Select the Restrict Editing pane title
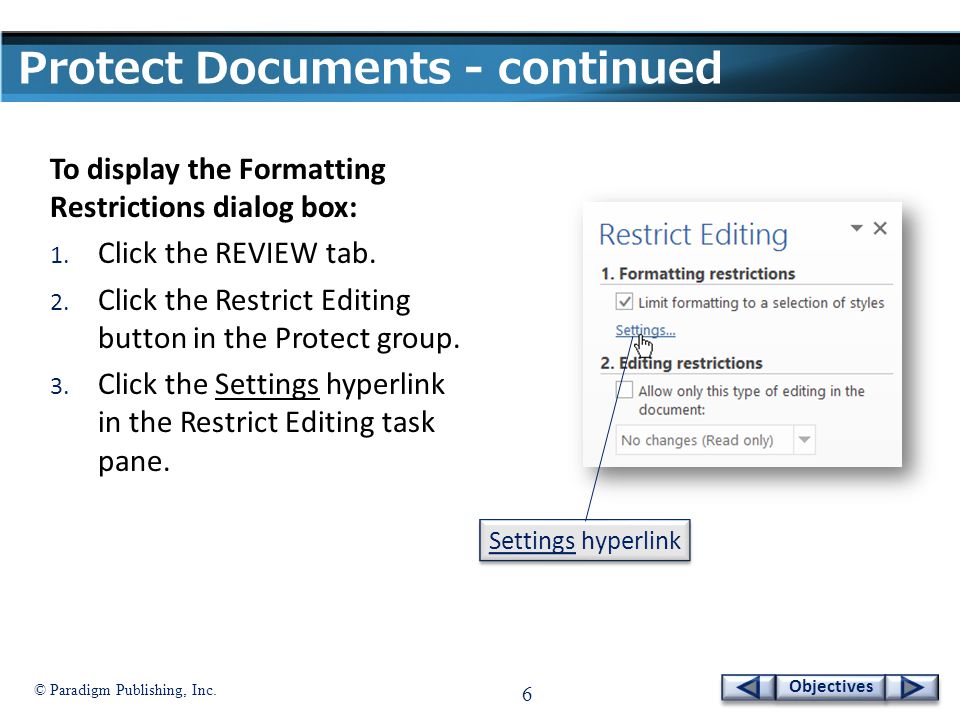Screen dimensions: 960x720 click(x=693, y=234)
